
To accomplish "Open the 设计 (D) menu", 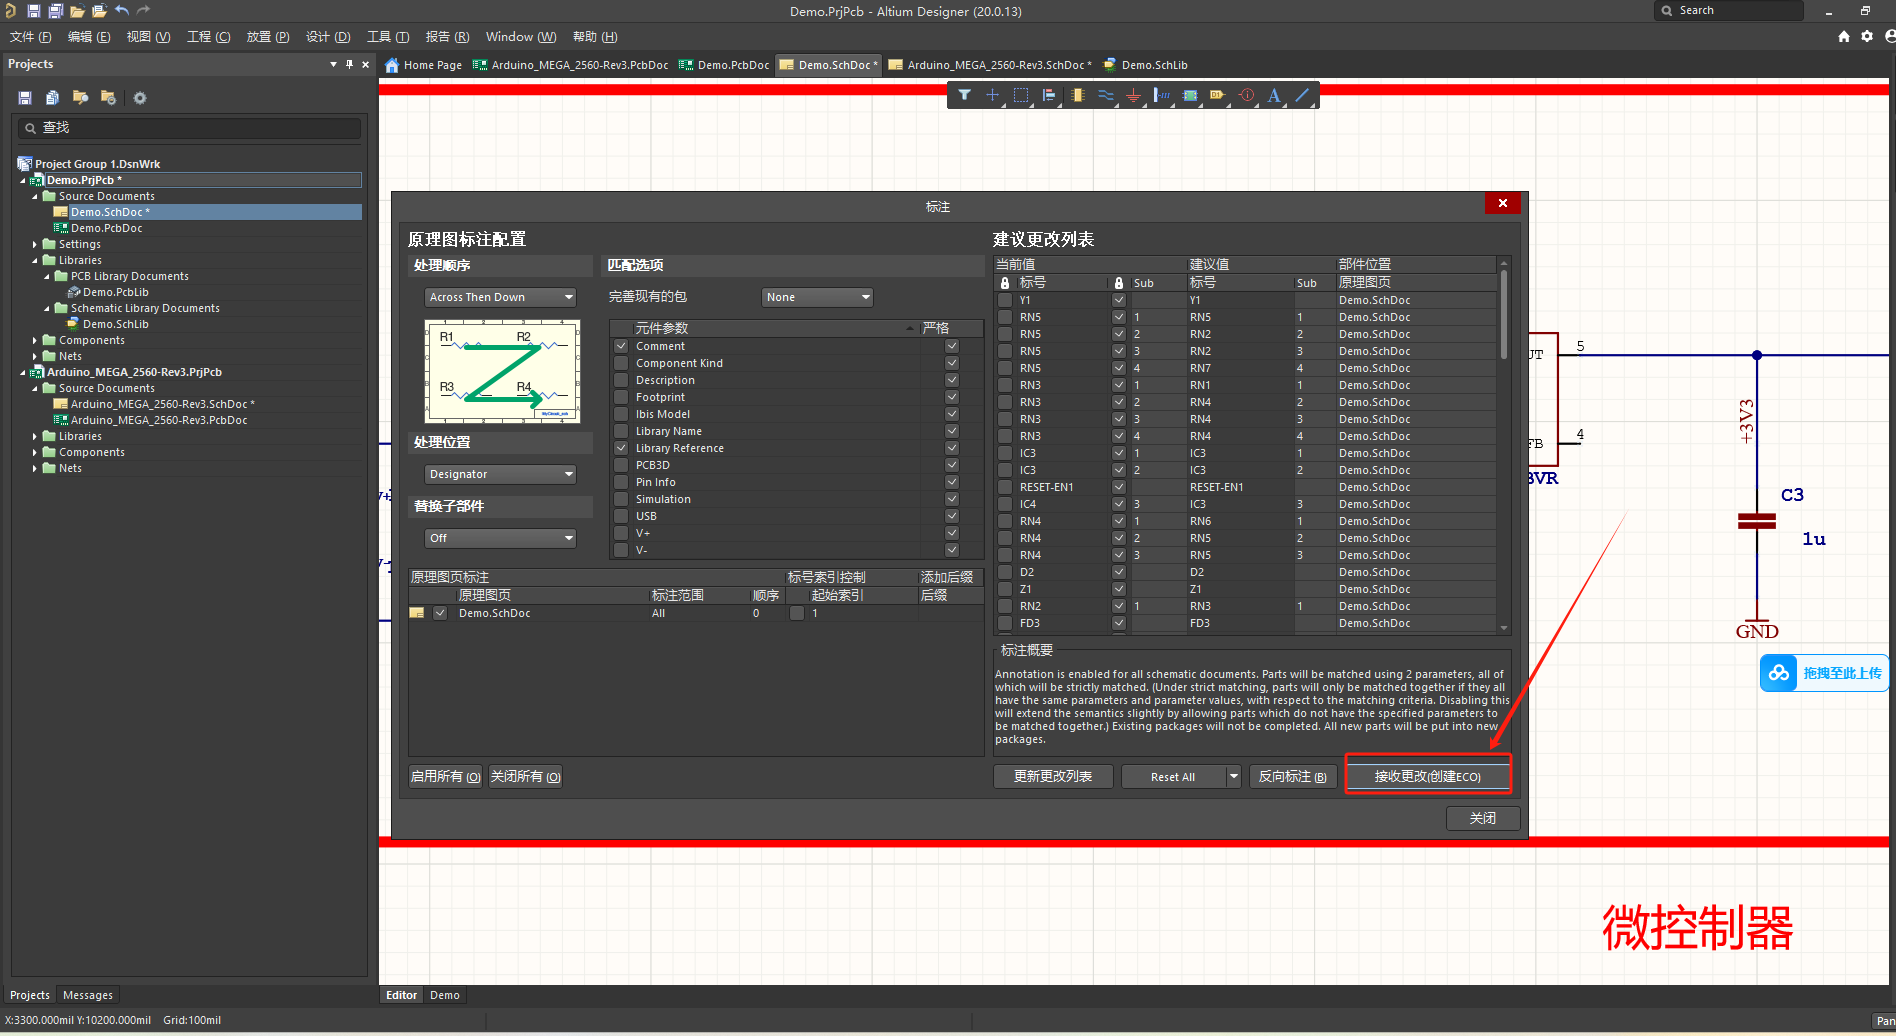I will point(328,37).
